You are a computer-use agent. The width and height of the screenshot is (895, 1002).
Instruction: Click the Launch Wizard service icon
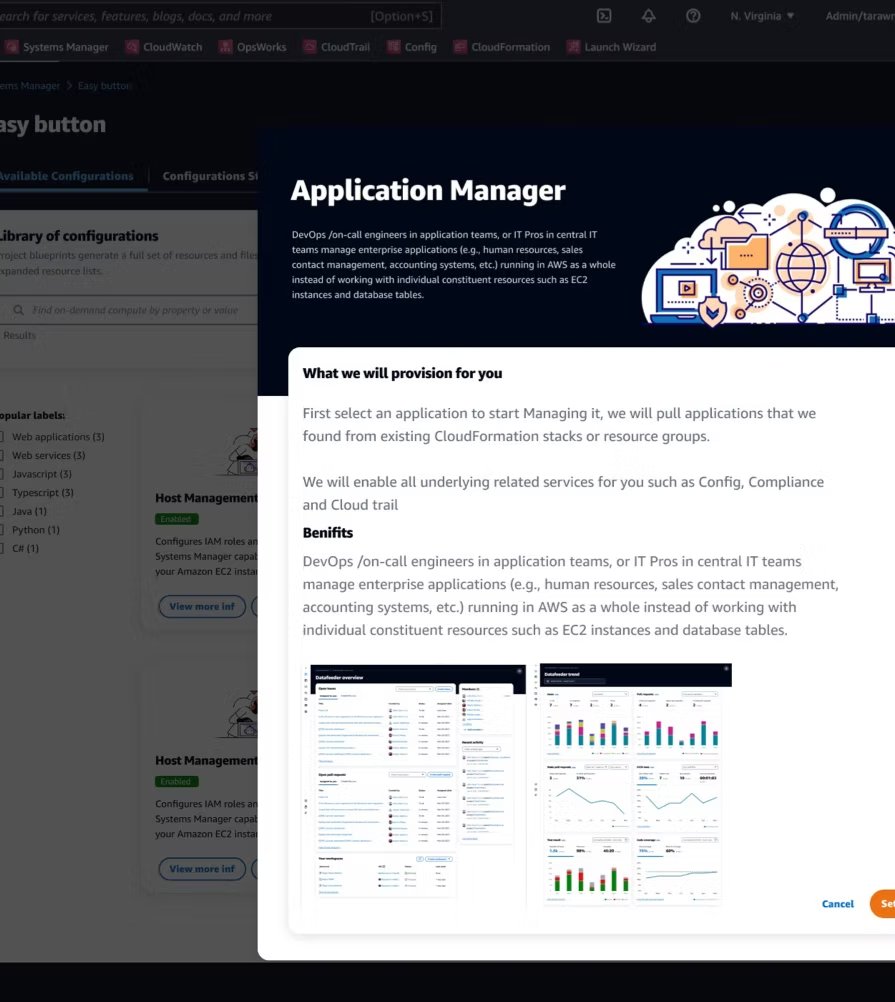coord(574,47)
